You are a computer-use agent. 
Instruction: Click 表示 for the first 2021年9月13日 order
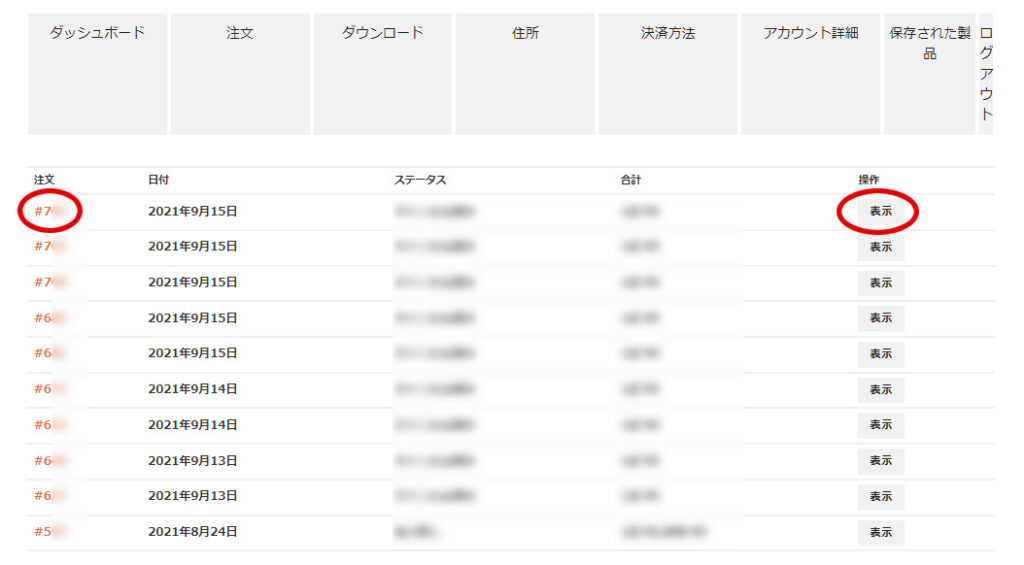click(x=880, y=461)
